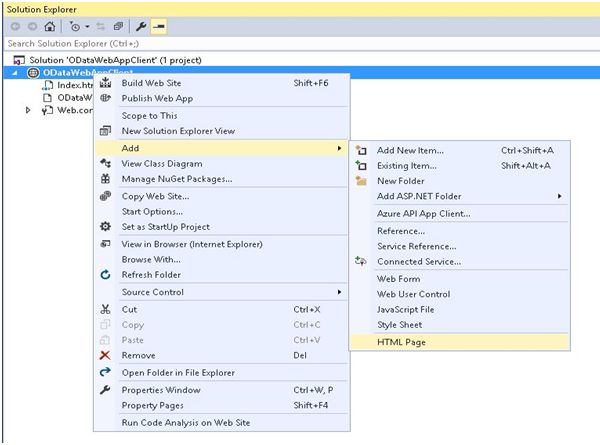Image resolution: width=600 pixels, height=445 pixels.
Task: Click the Refresh Folder icon entry
Action: pos(105,274)
